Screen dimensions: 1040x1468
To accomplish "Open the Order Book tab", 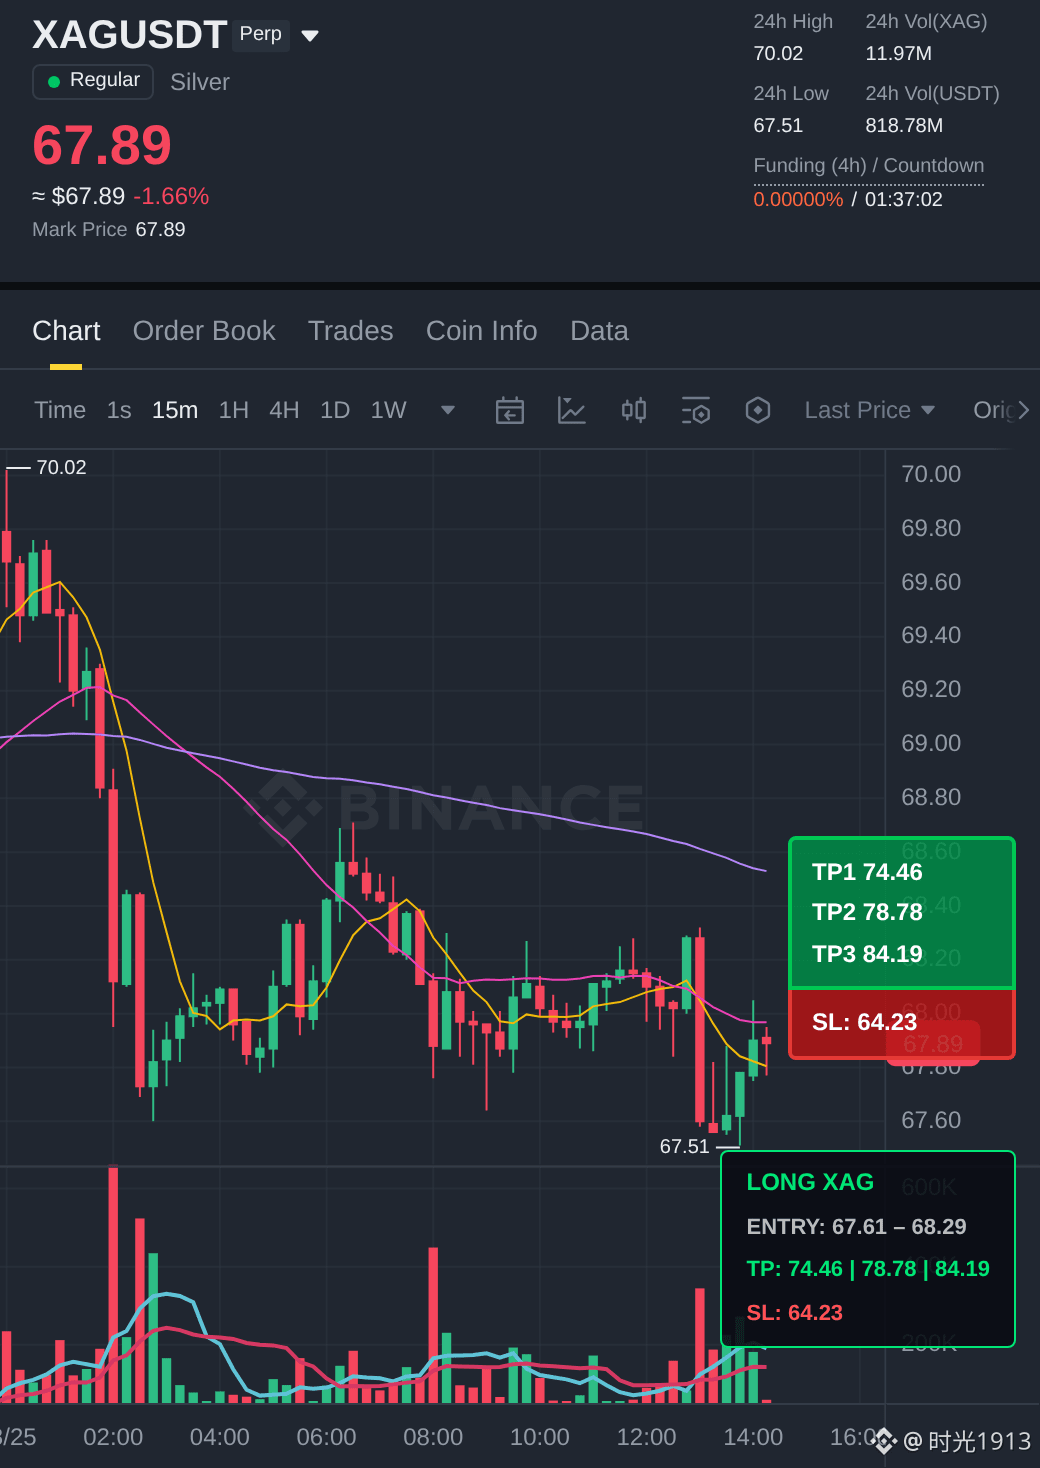I will click(x=204, y=331).
